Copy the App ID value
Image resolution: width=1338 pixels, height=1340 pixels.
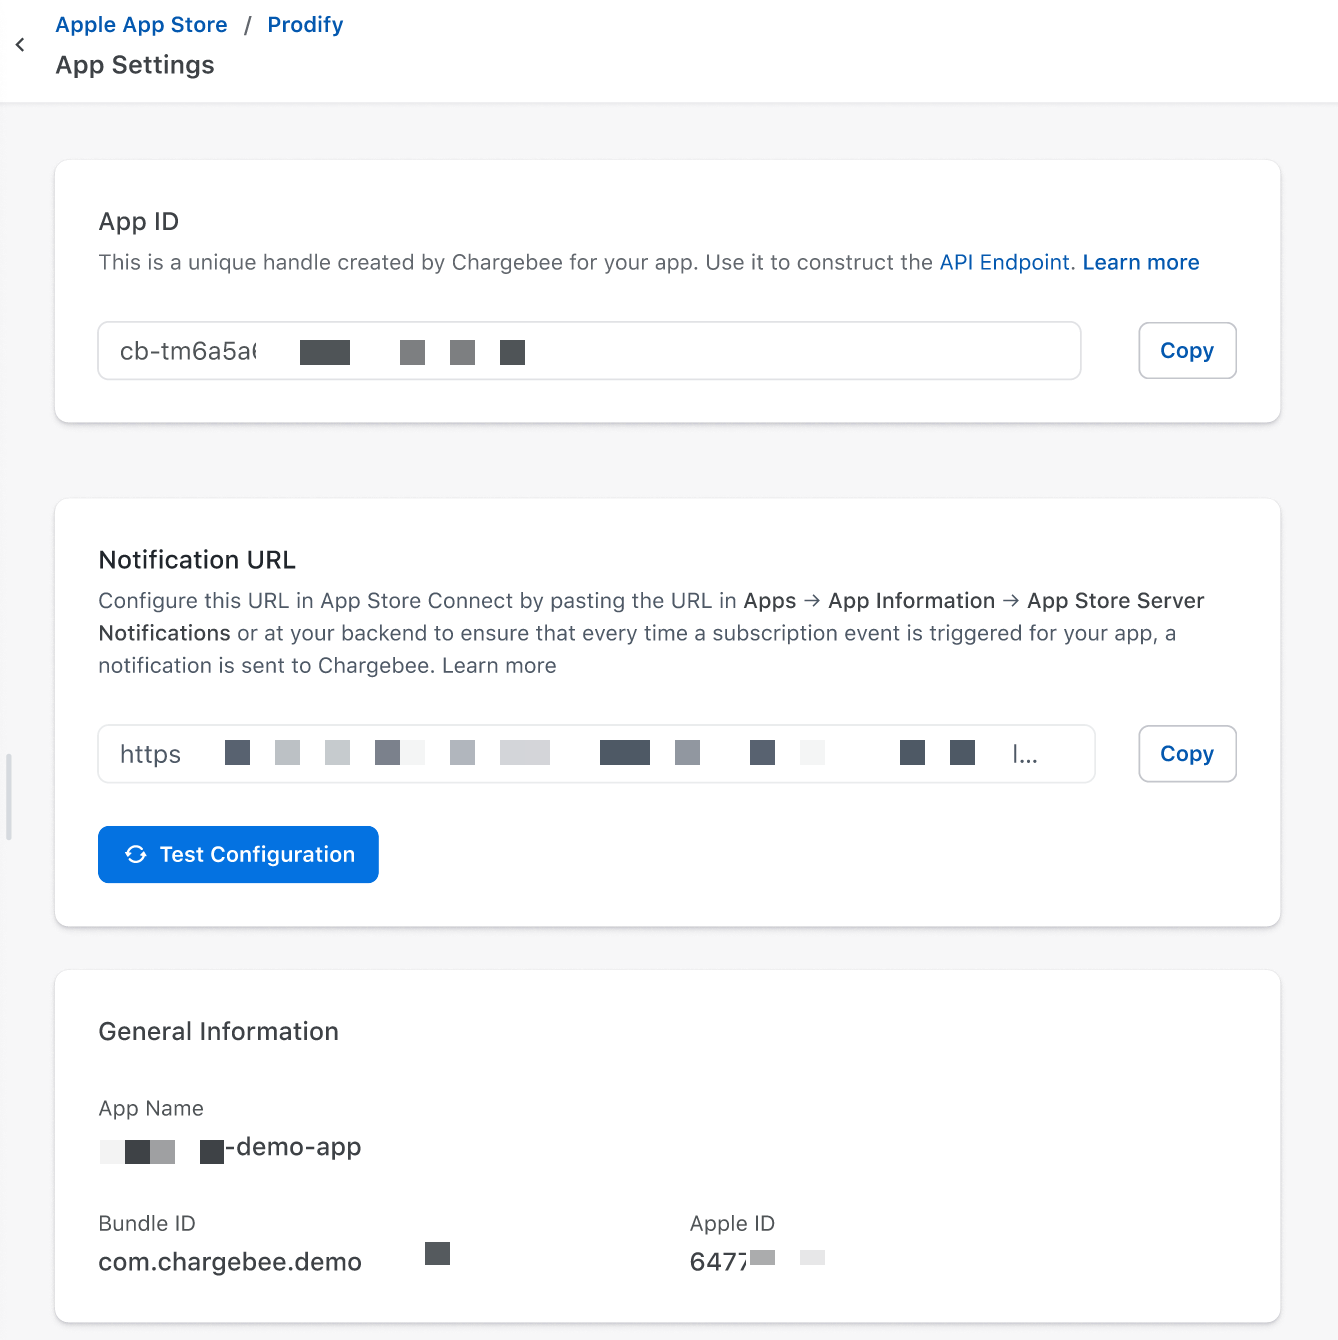pyautogui.click(x=1186, y=351)
